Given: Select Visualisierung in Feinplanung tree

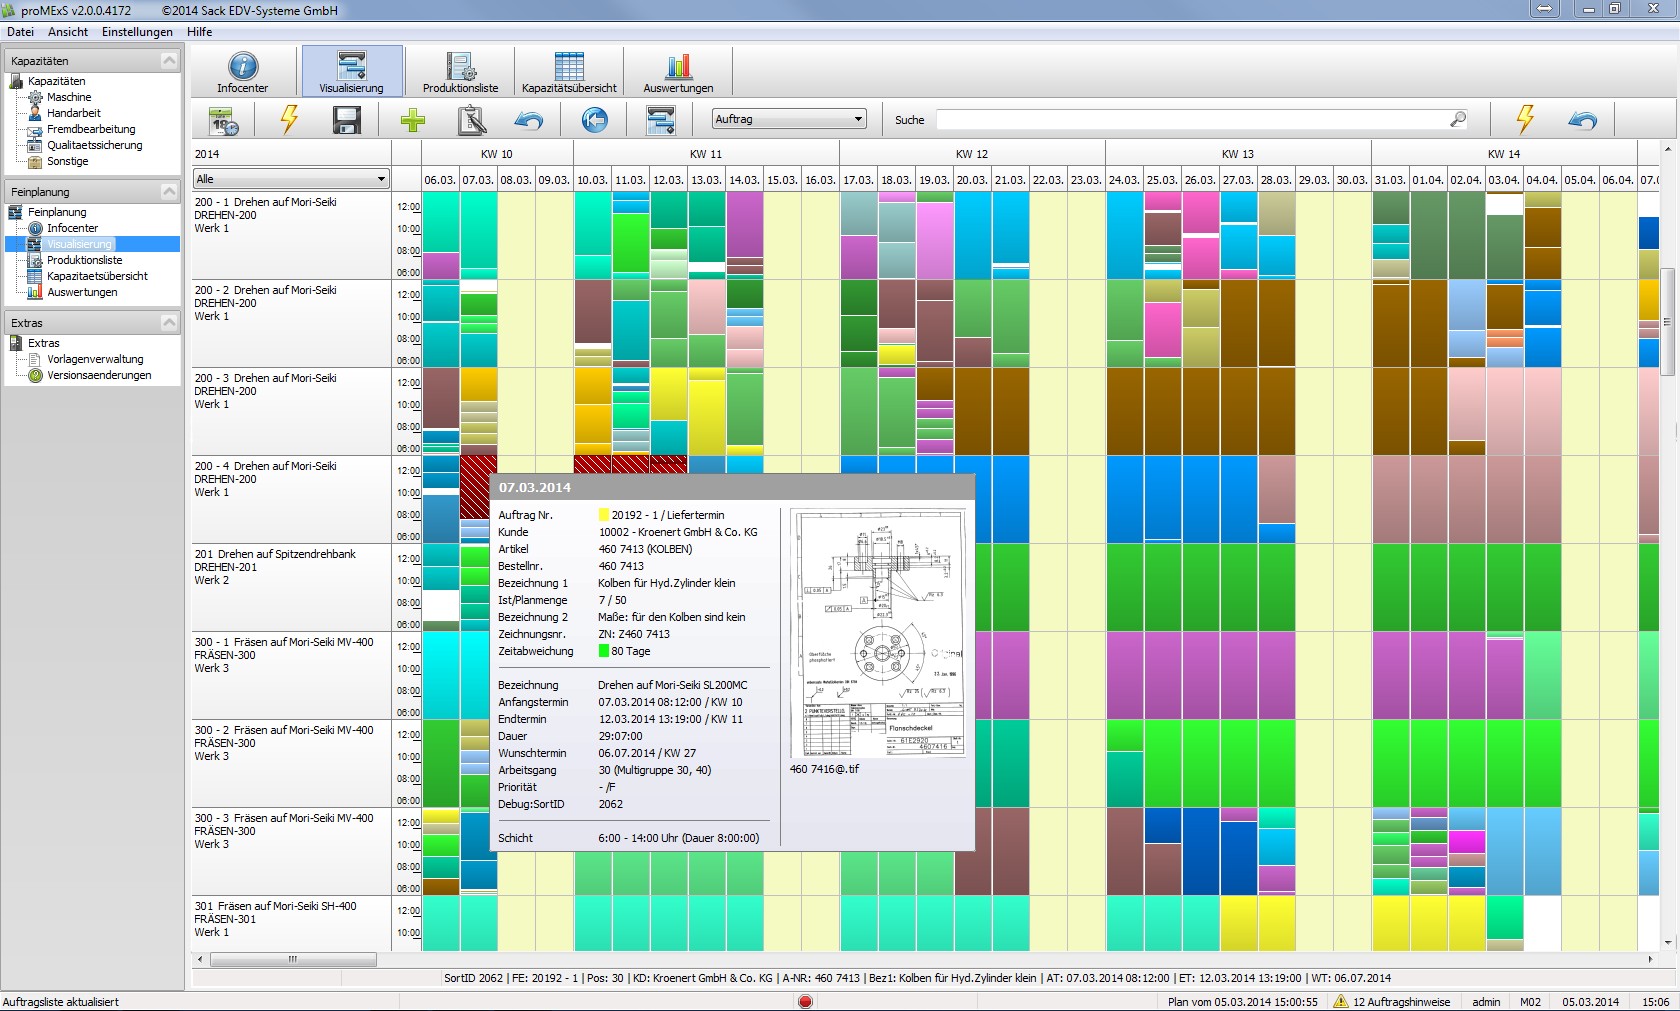Looking at the screenshot, I should pos(80,244).
